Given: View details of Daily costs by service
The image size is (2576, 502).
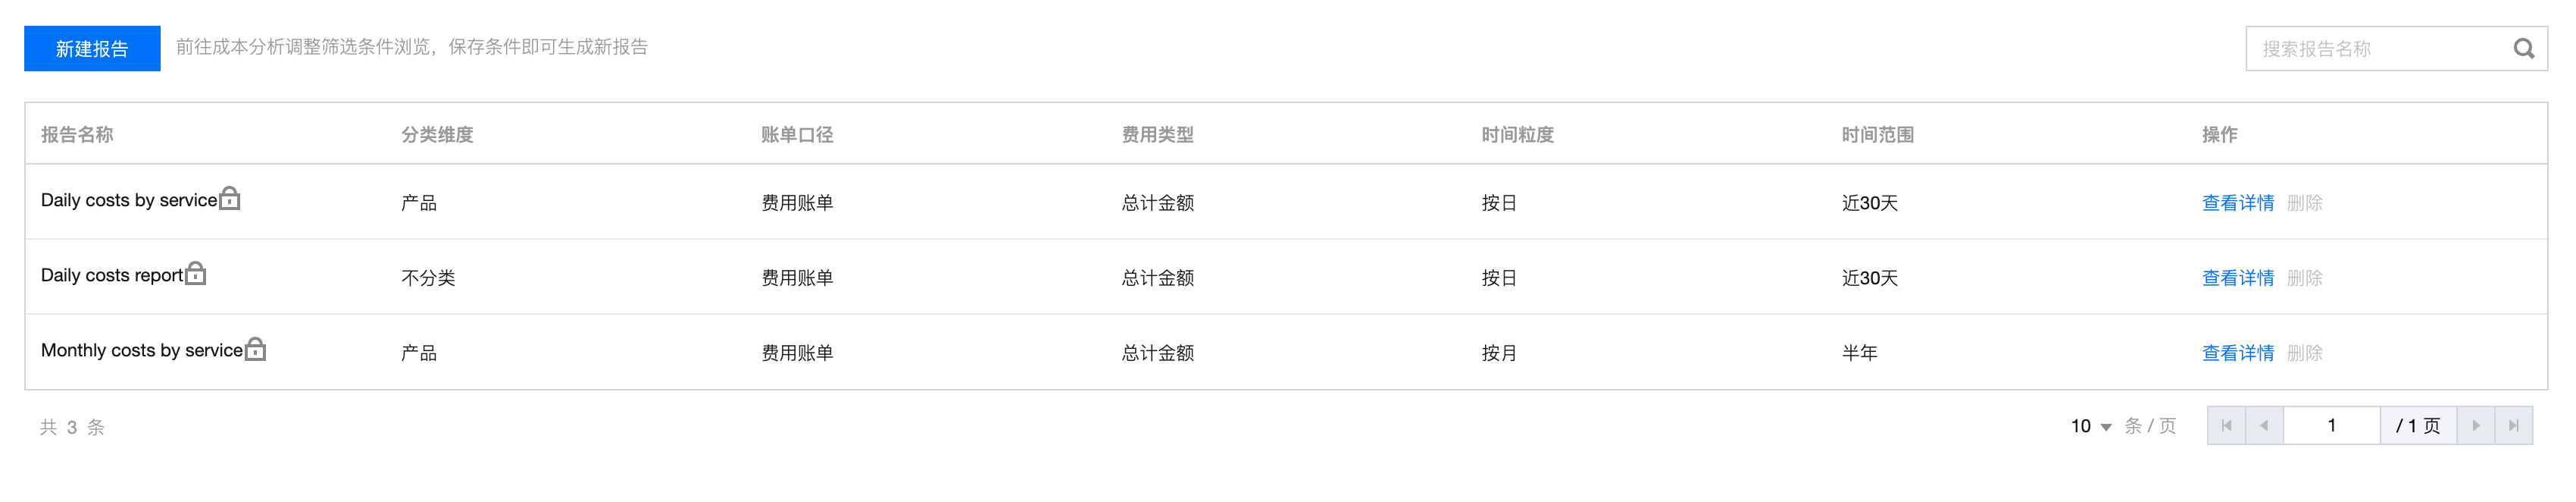Looking at the screenshot, I should [x=2237, y=203].
